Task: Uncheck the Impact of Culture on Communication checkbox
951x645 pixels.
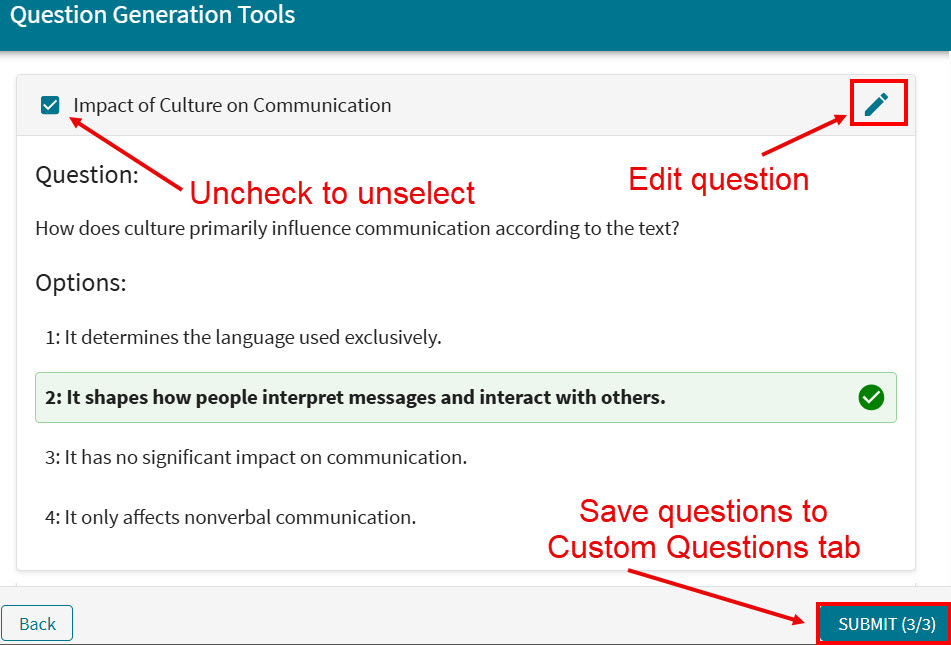Action: click(50, 105)
